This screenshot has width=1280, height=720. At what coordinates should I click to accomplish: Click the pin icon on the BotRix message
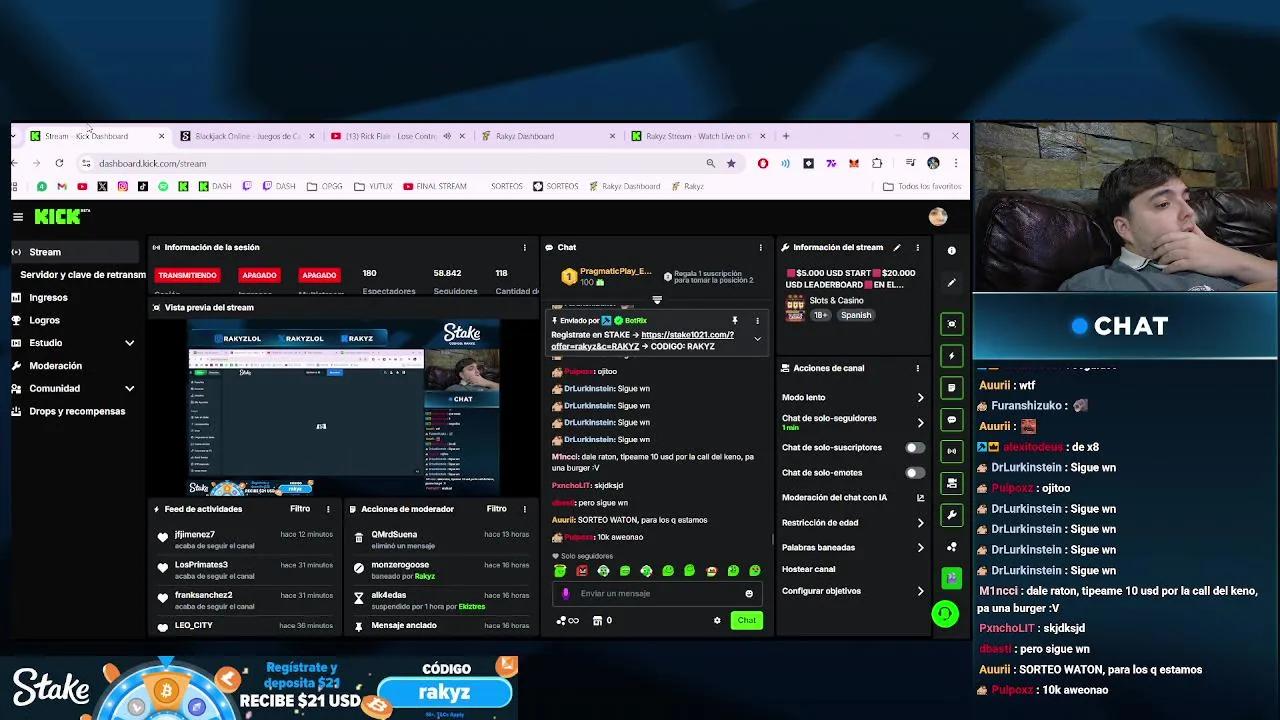point(735,320)
